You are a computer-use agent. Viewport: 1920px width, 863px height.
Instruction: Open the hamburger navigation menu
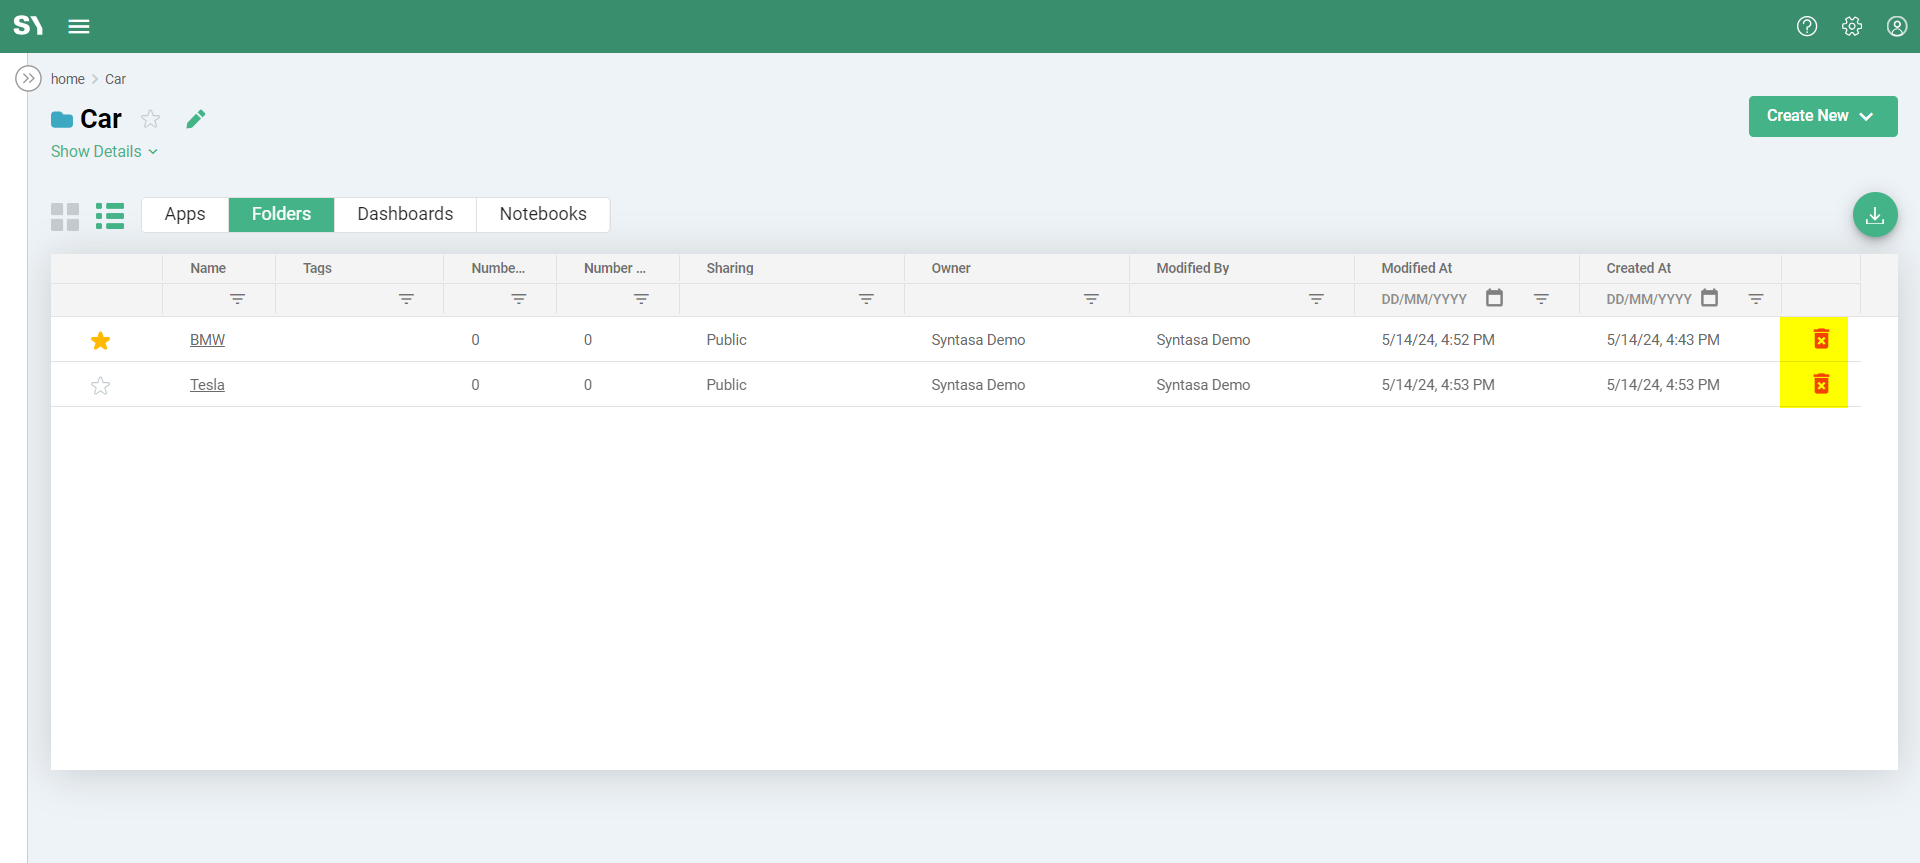(79, 27)
